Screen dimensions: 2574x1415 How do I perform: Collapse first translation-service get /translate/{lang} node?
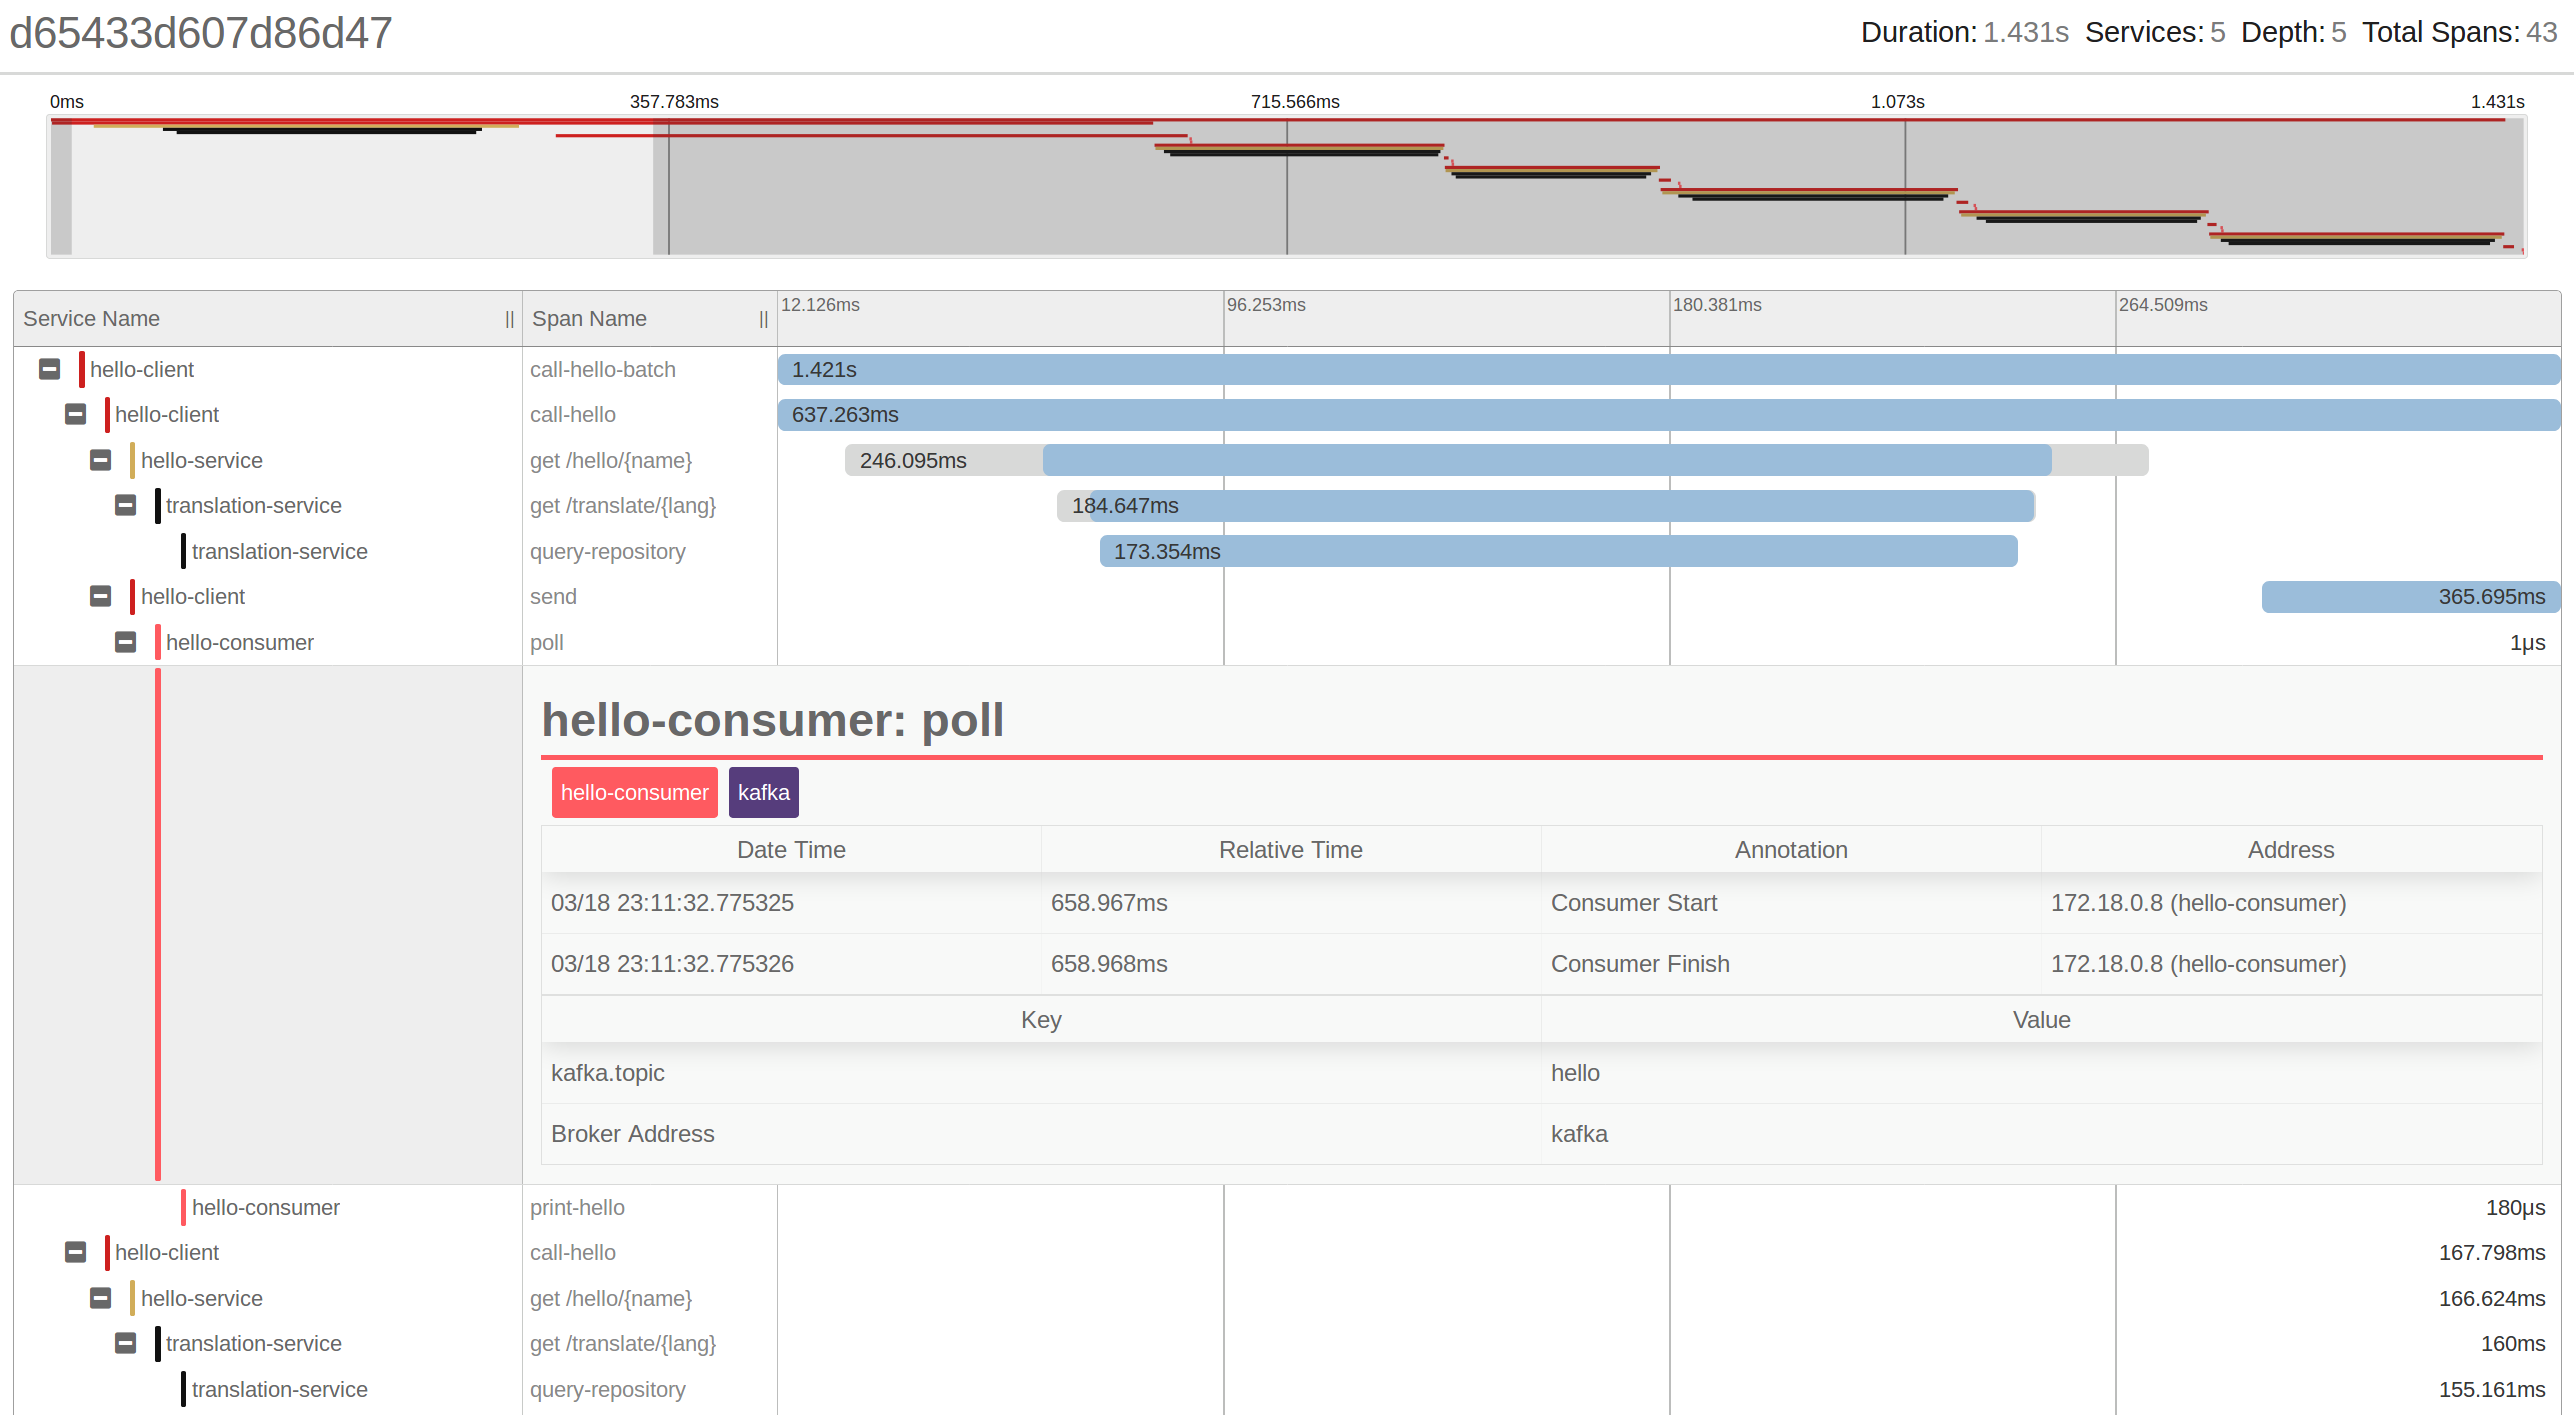(125, 505)
